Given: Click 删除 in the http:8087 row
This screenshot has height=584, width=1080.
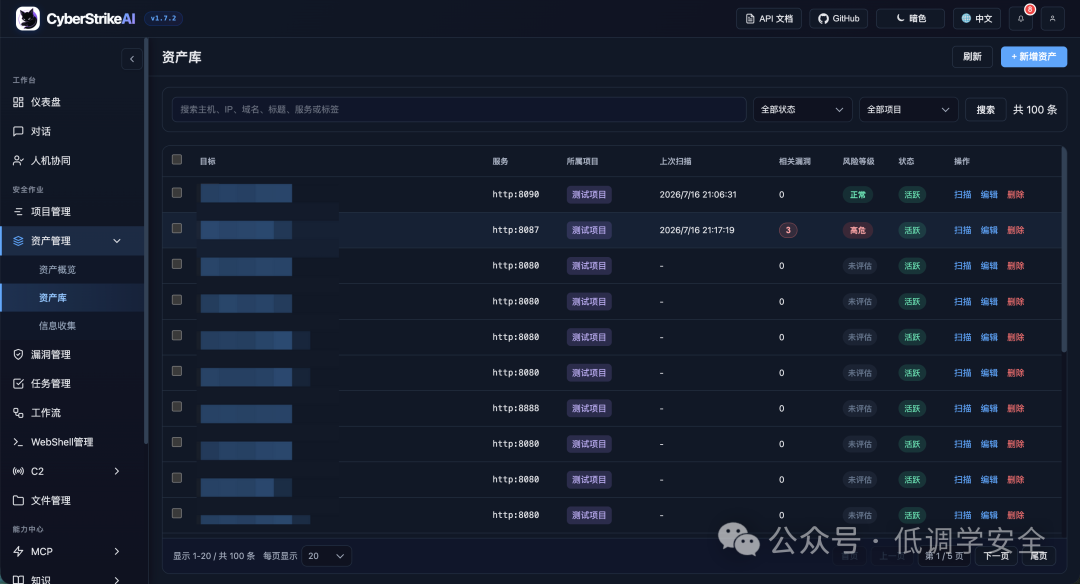Looking at the screenshot, I should (1015, 230).
